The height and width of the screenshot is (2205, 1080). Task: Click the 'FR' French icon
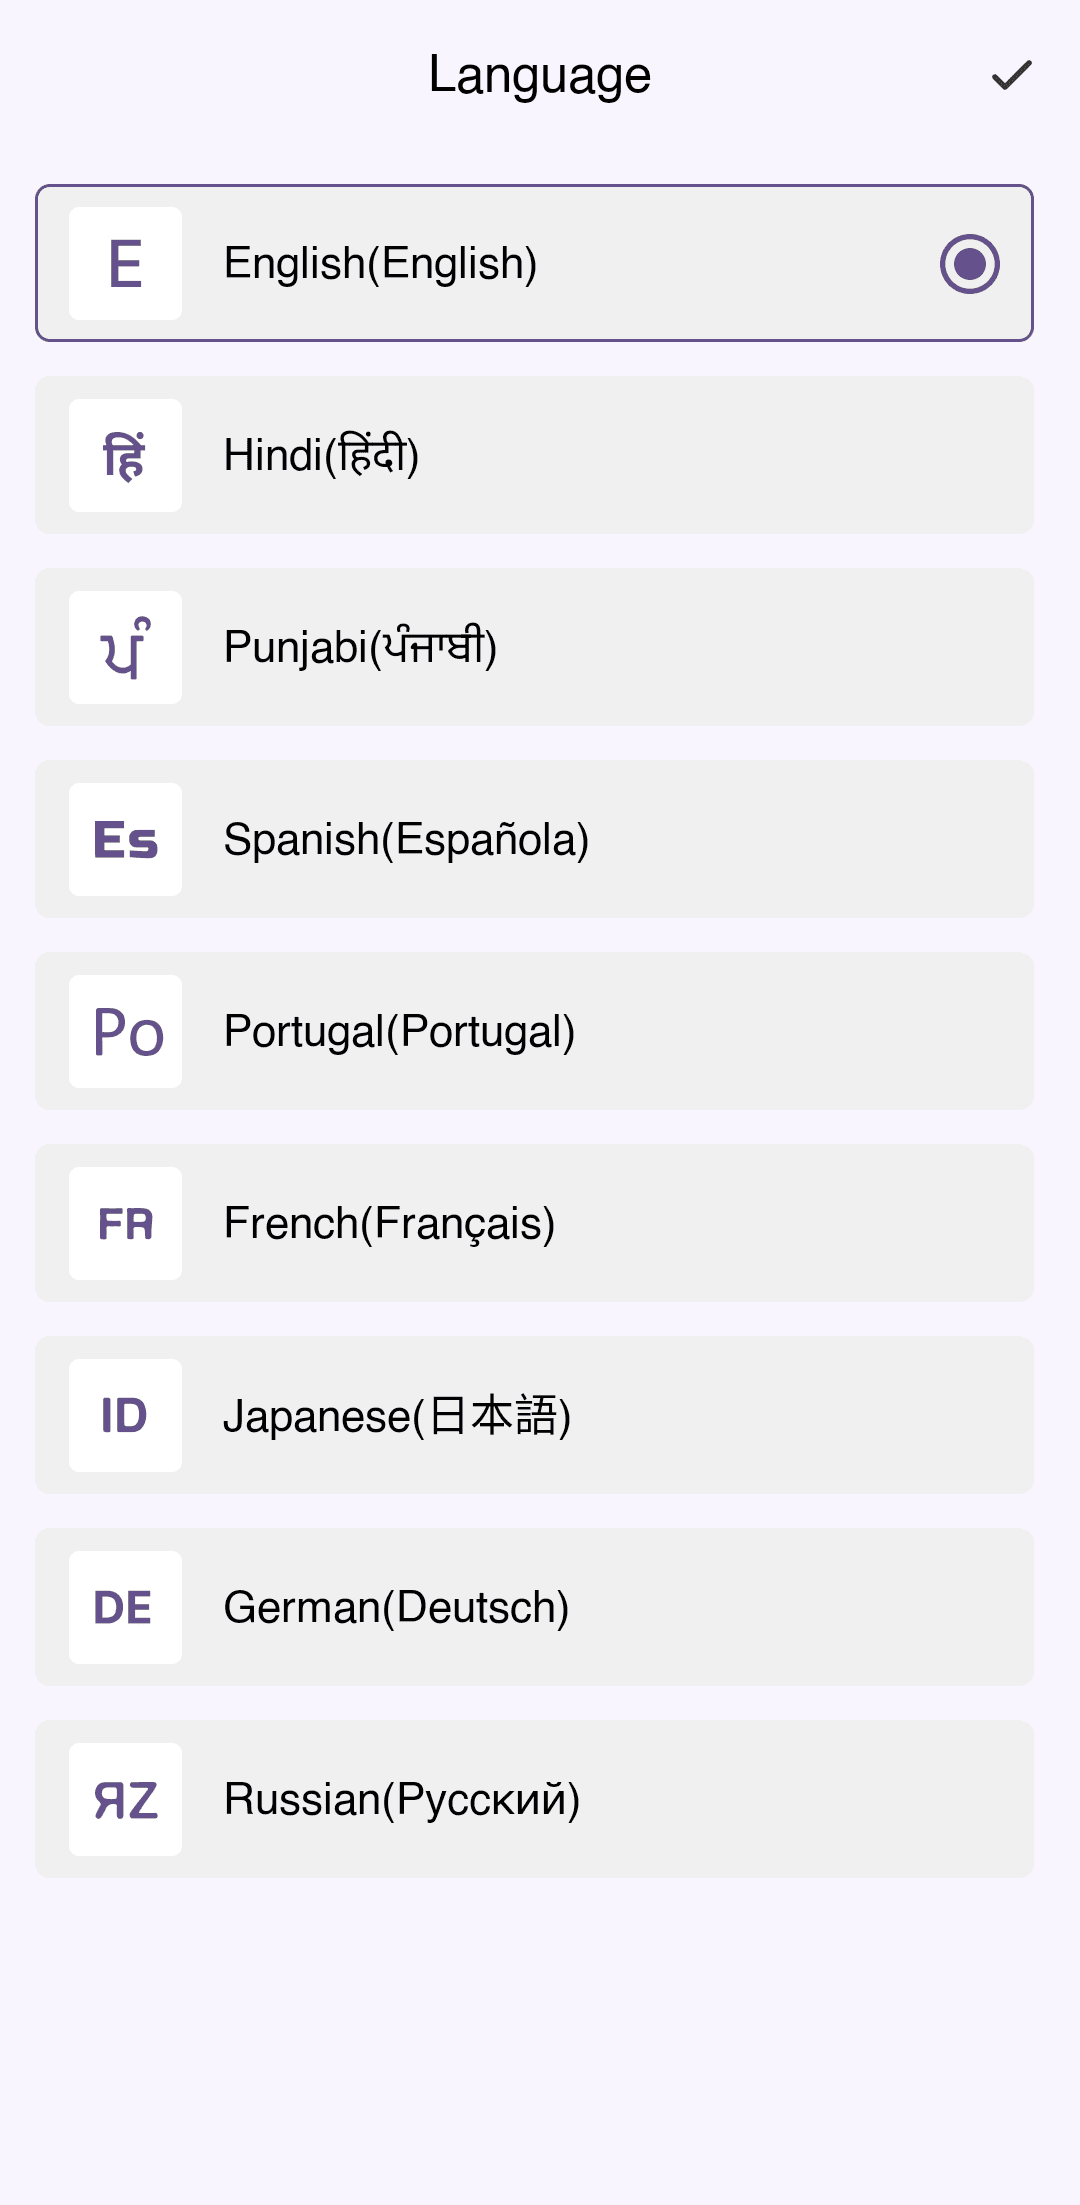[125, 1224]
